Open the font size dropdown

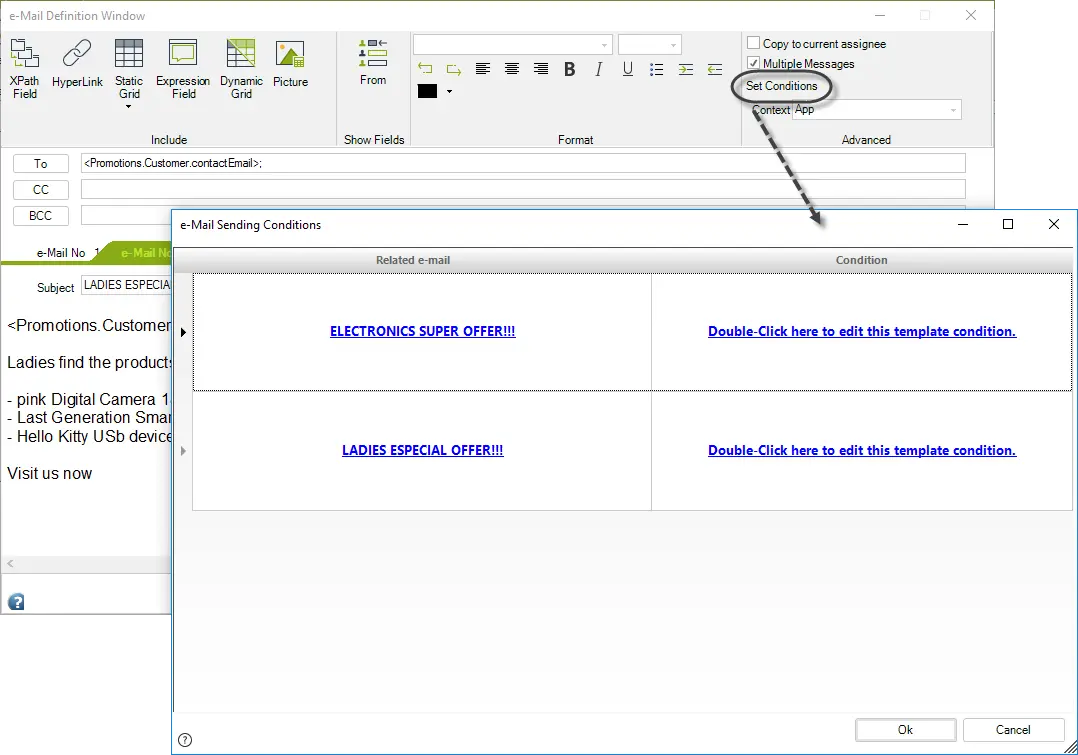pos(673,45)
